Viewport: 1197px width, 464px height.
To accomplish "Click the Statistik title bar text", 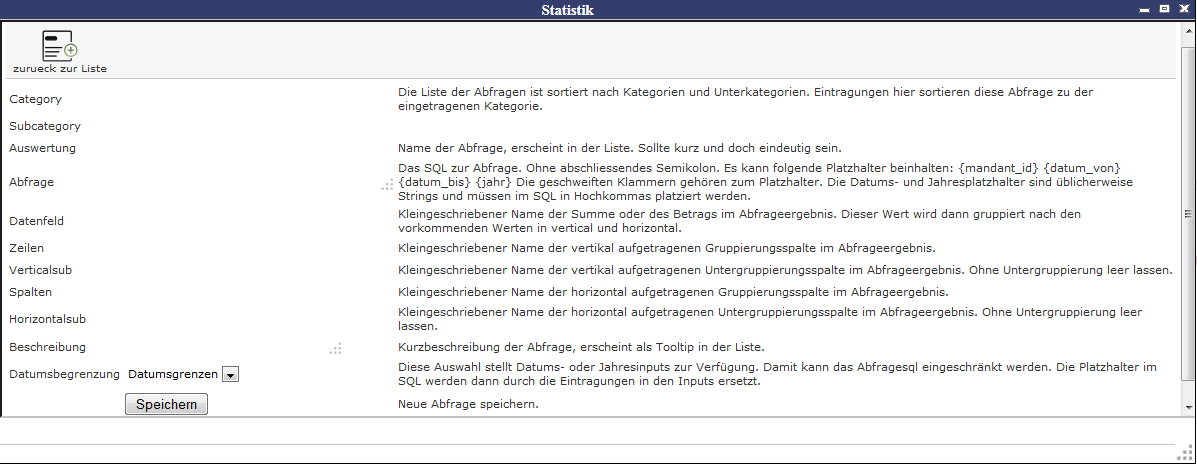I will (568, 10).
